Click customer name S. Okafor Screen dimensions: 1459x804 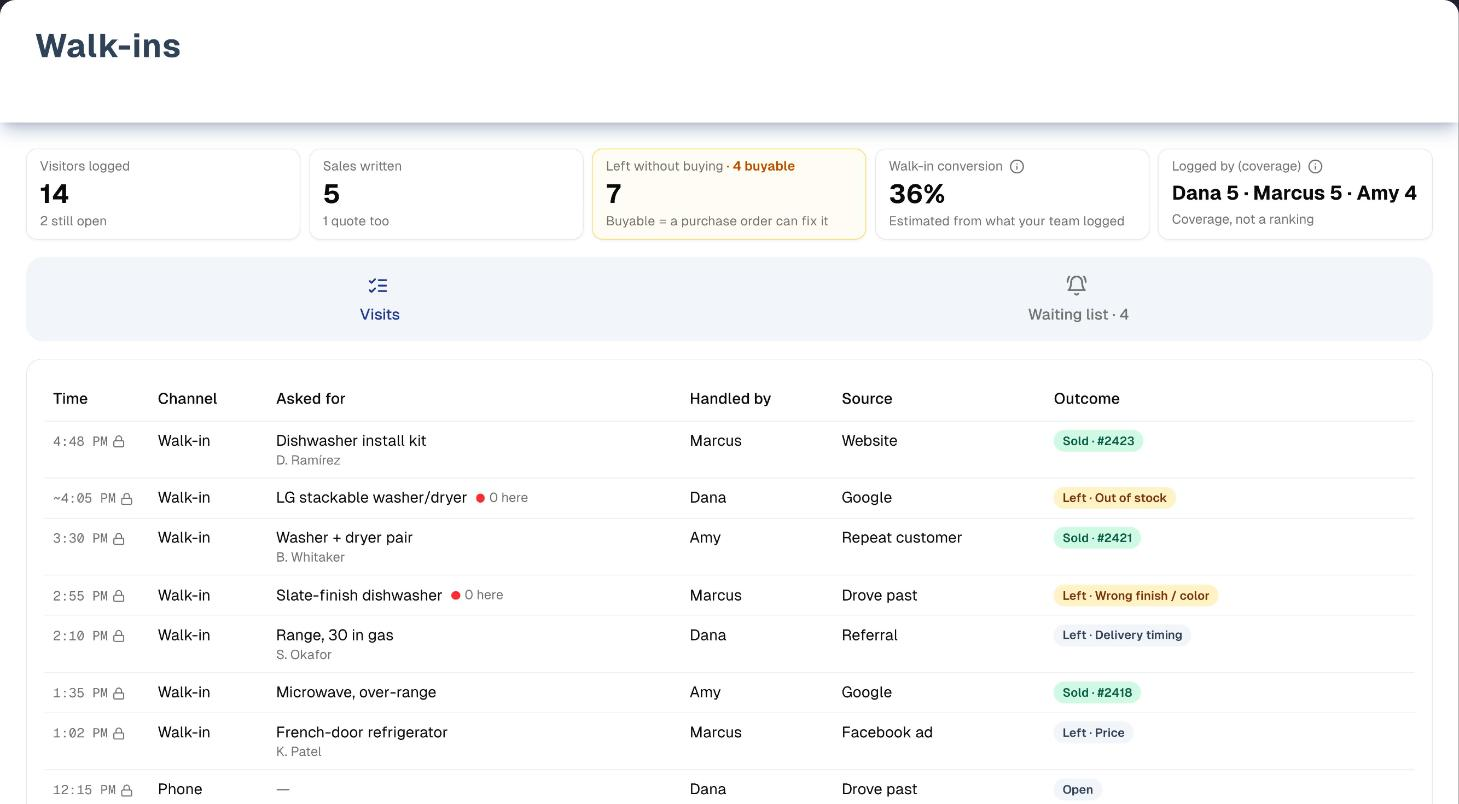coord(304,655)
